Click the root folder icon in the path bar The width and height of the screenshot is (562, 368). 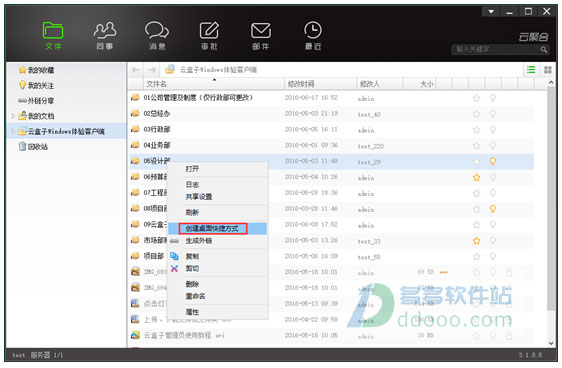coord(170,69)
